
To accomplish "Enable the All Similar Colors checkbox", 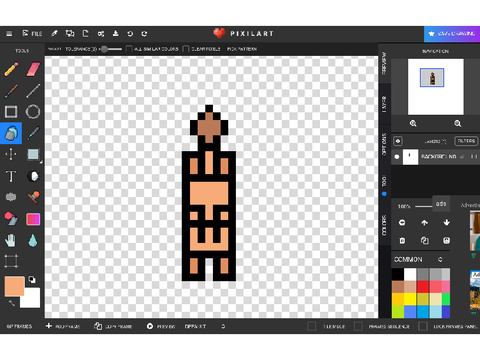I will [129, 49].
